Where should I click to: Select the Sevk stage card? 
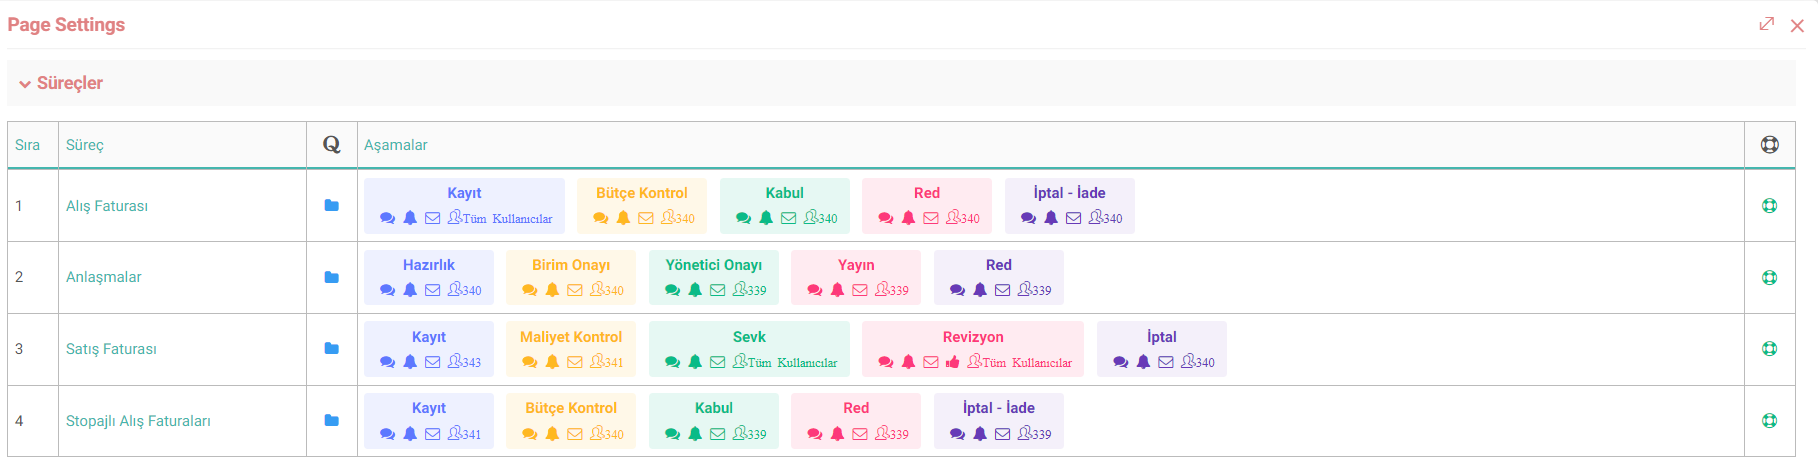tap(749, 349)
